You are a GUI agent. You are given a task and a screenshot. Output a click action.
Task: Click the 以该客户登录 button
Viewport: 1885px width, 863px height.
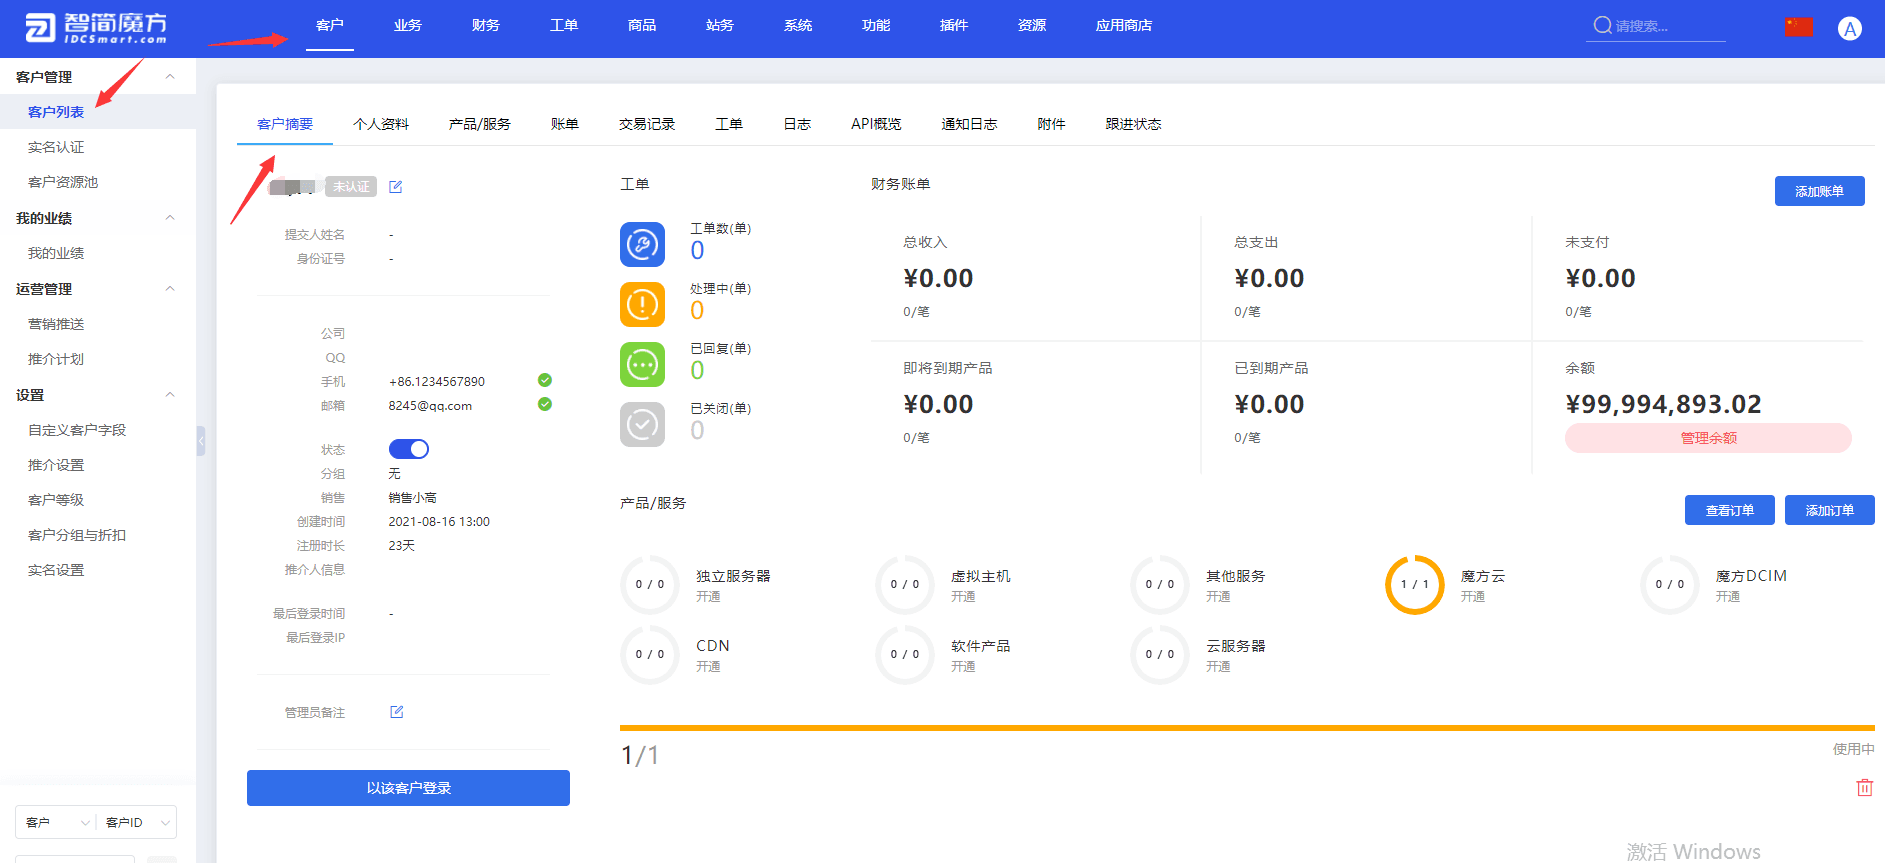tap(408, 788)
